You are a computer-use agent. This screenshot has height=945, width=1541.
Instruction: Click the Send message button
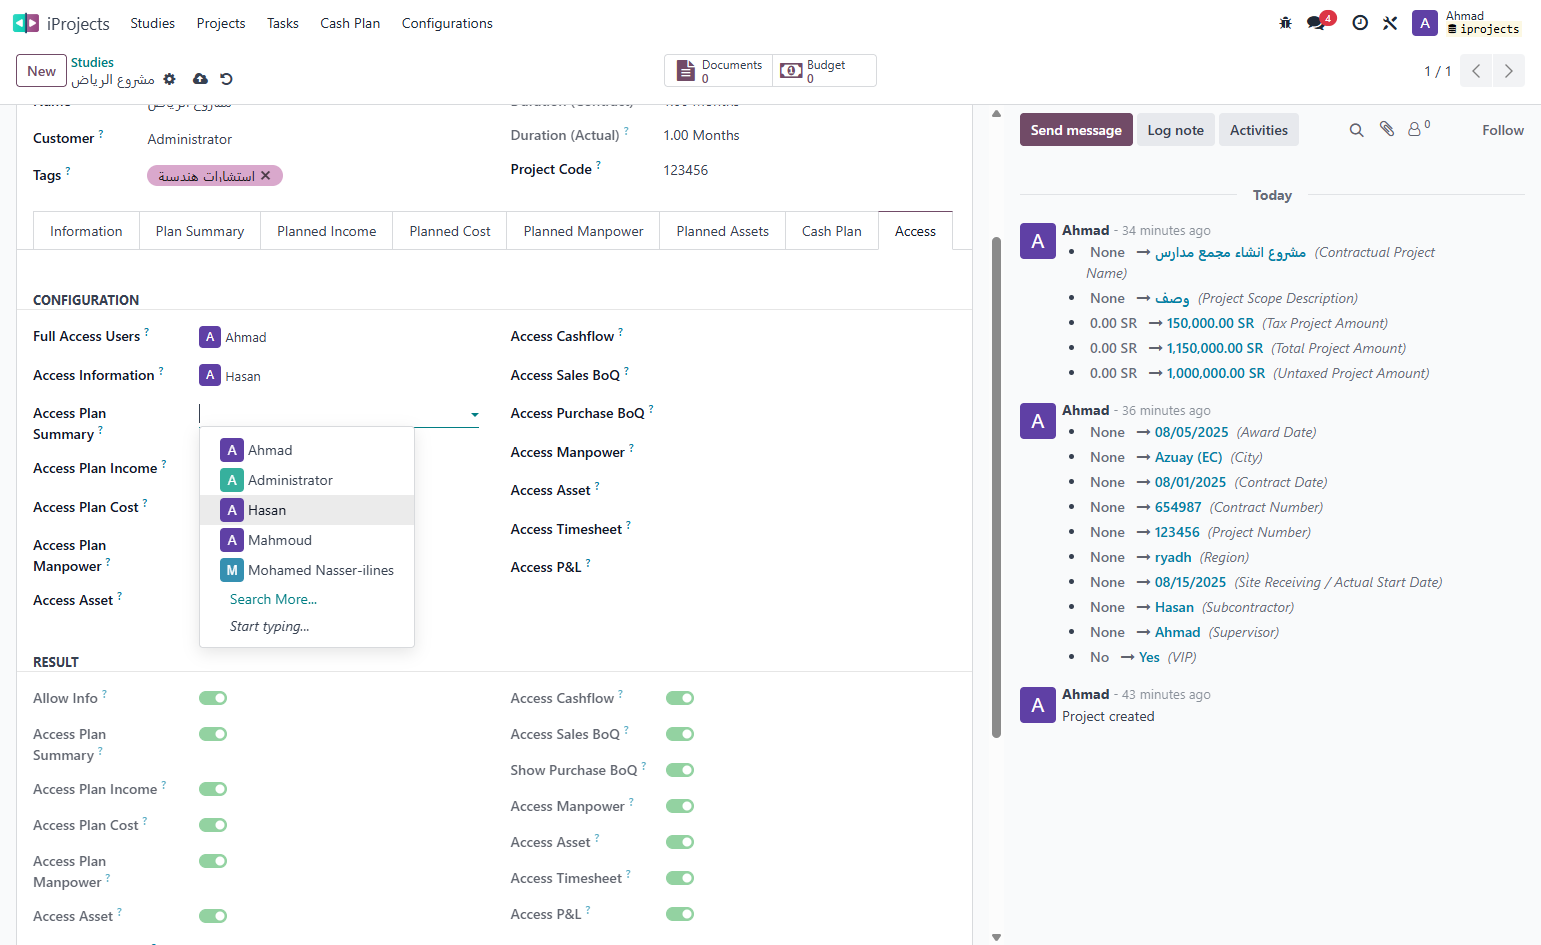1076,130
